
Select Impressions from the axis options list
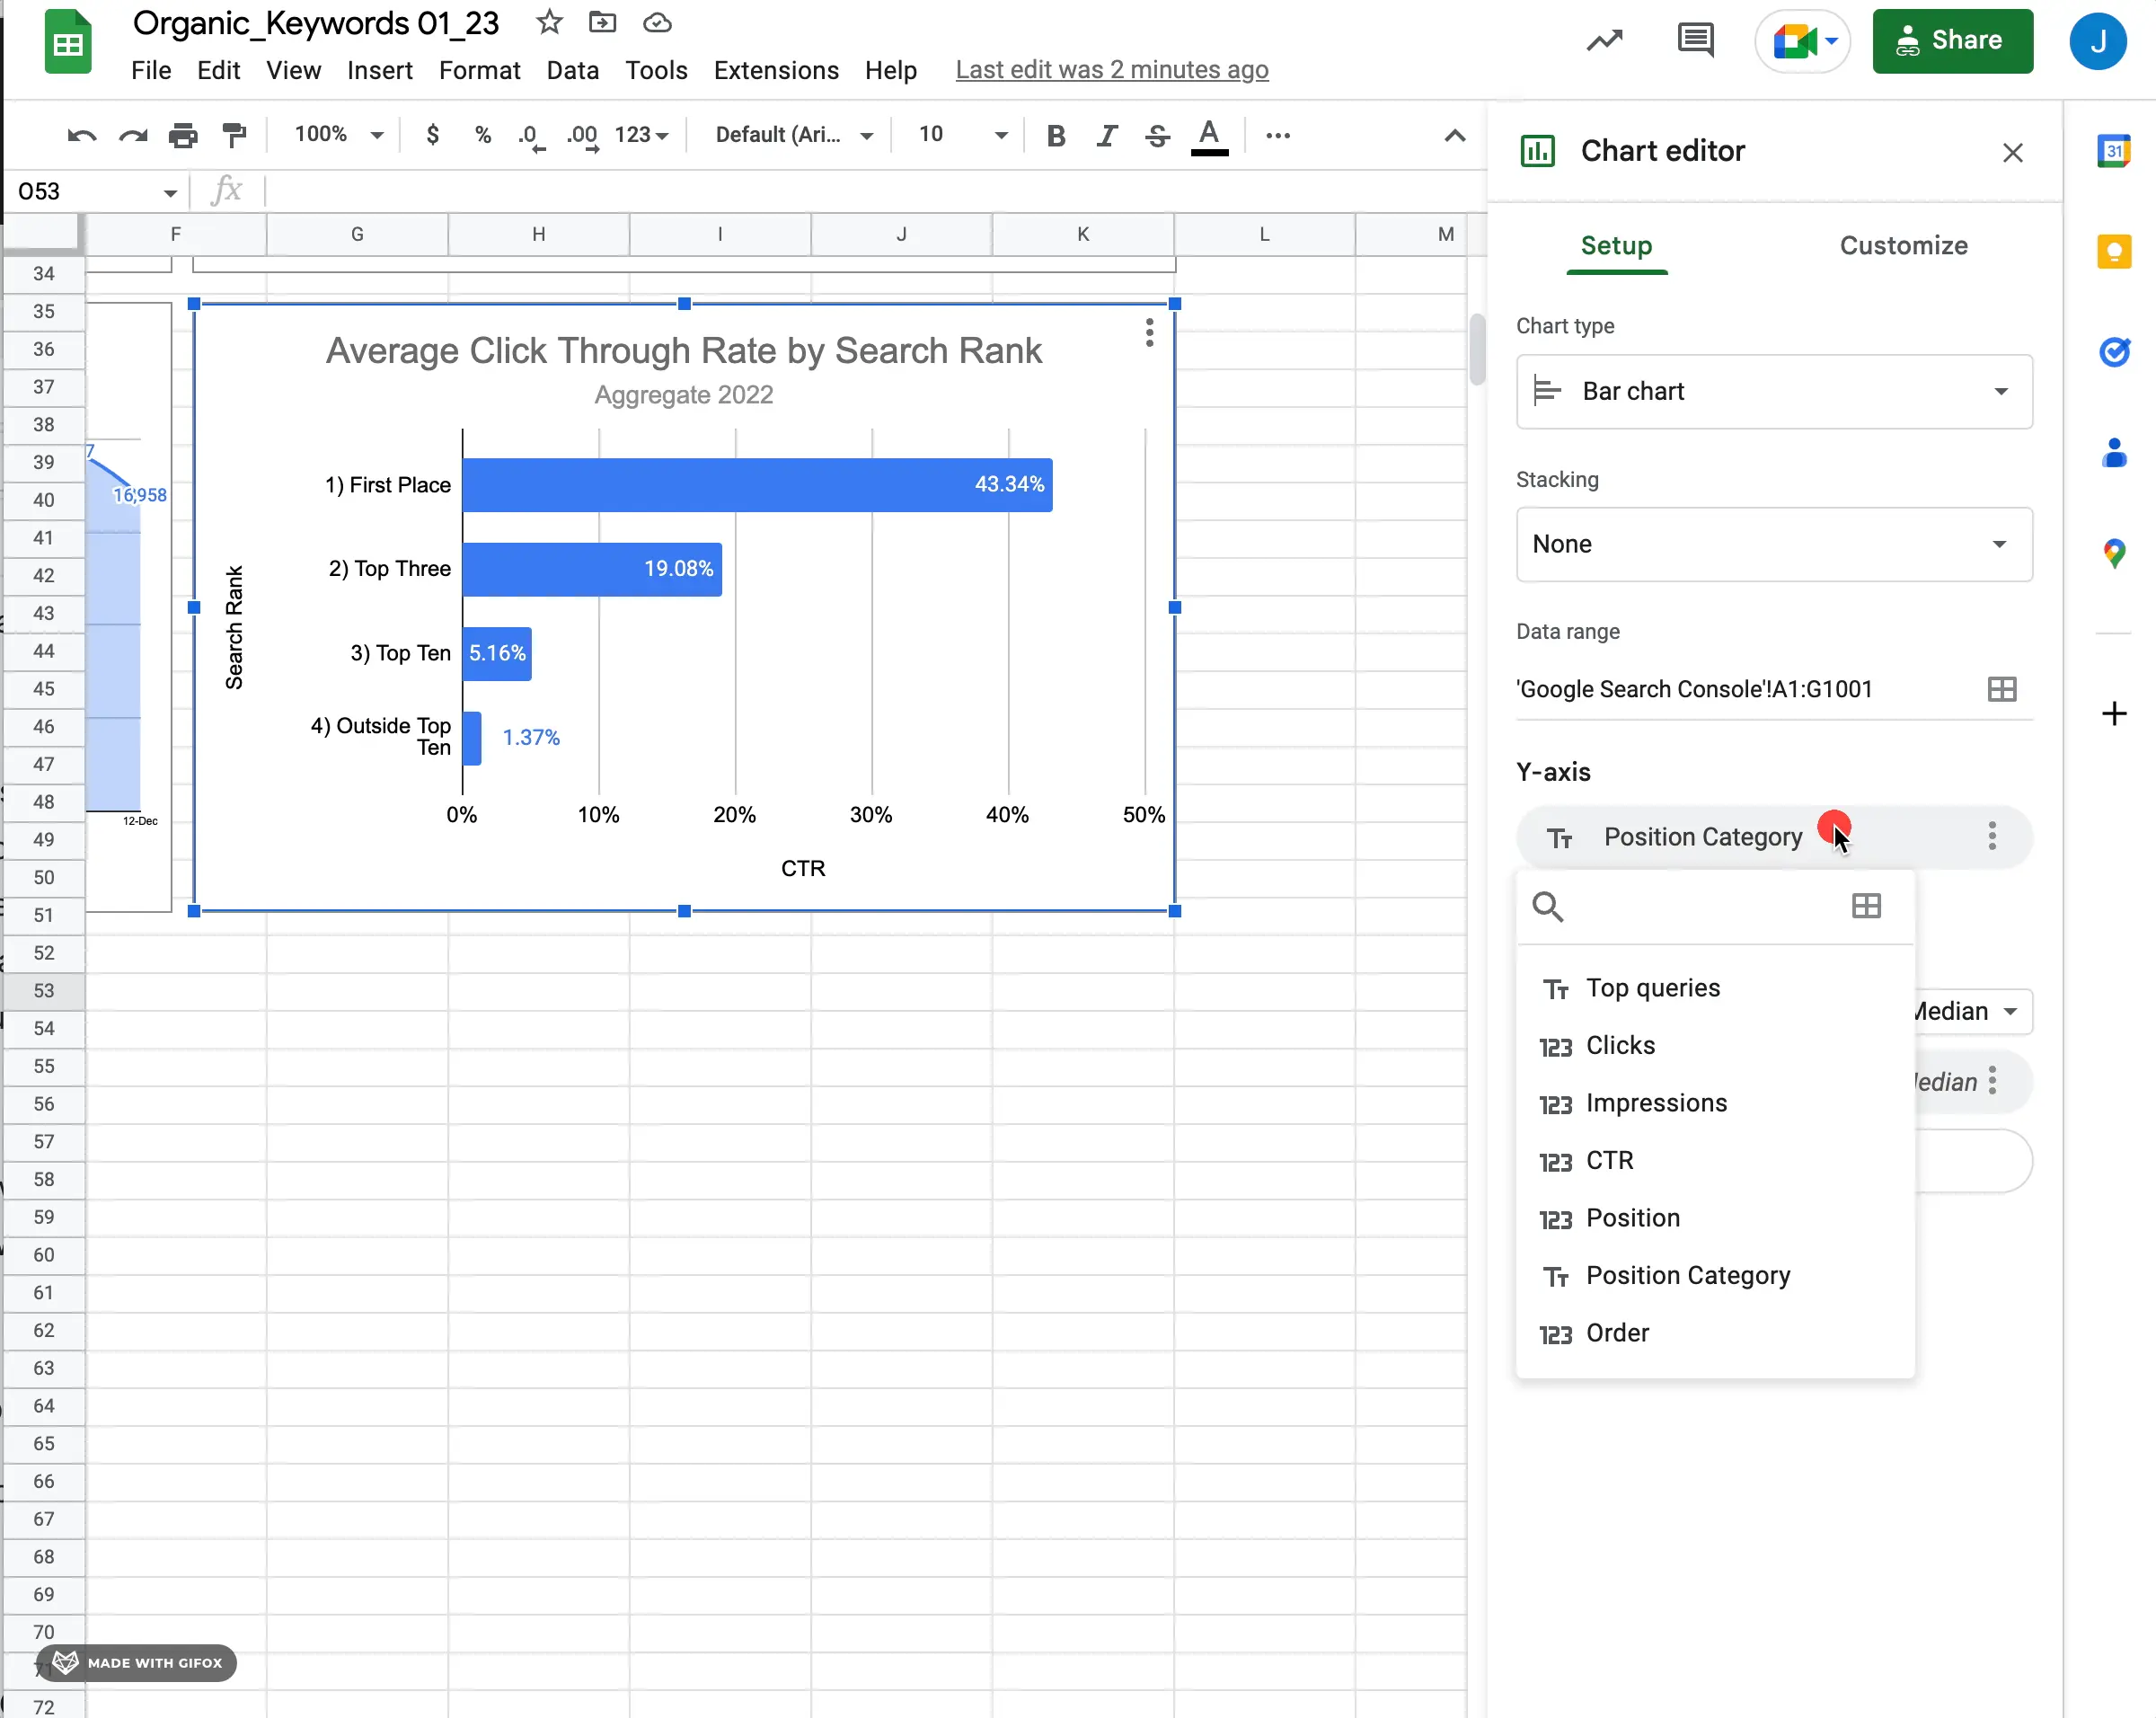[1655, 1101]
